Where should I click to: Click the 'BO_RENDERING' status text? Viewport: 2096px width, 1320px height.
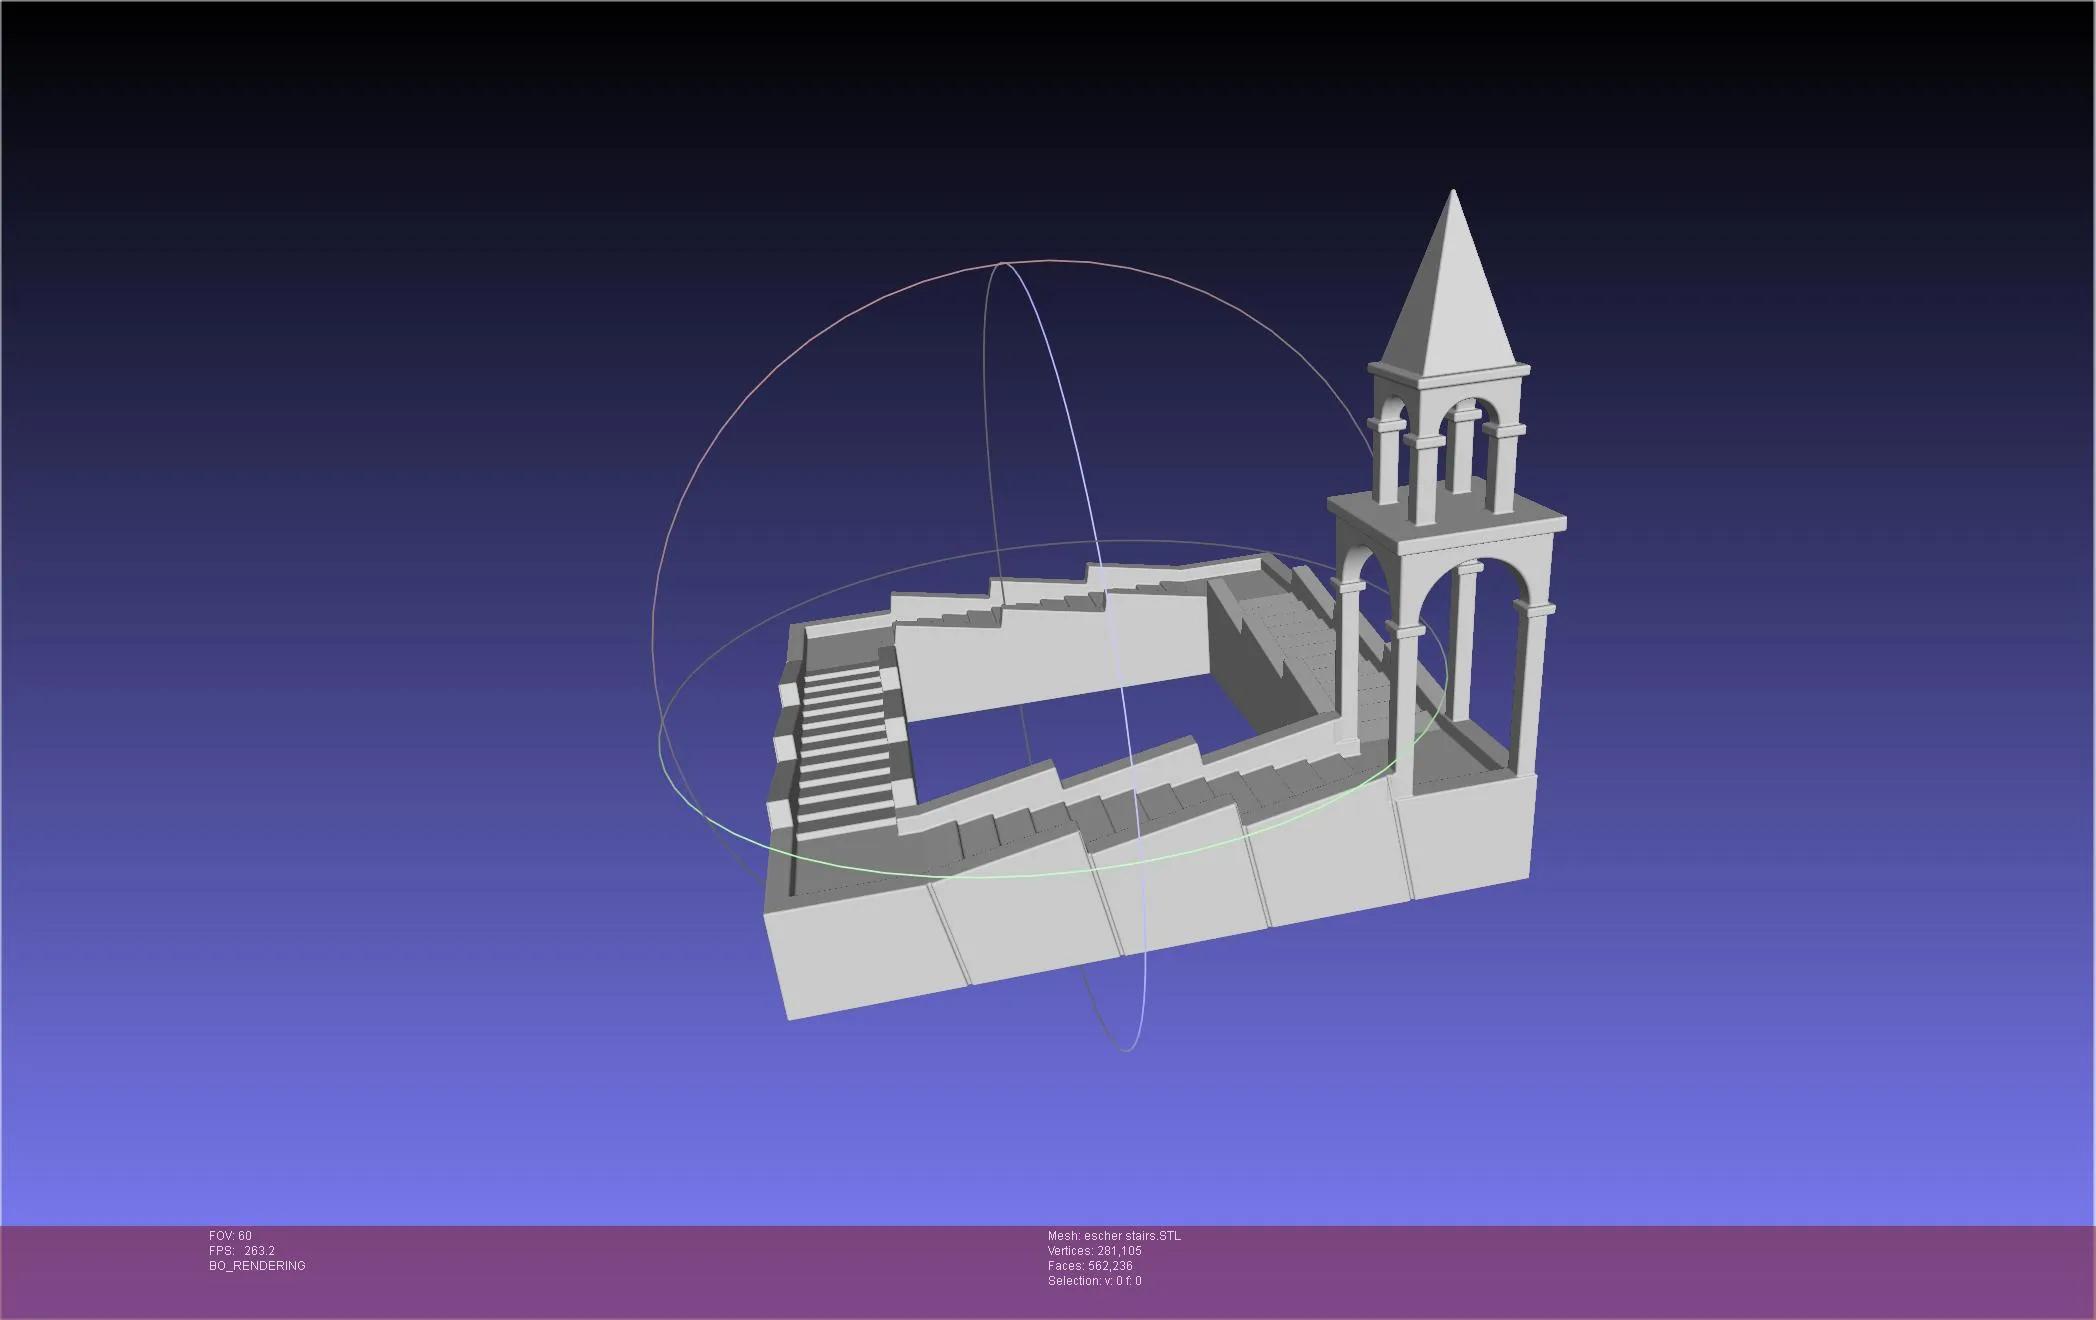pos(257,1266)
